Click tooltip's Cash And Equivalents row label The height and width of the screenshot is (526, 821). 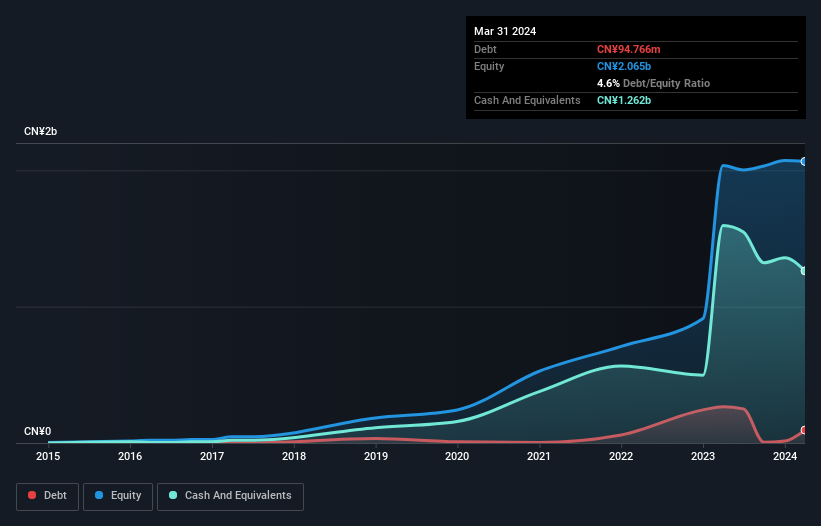coord(527,100)
